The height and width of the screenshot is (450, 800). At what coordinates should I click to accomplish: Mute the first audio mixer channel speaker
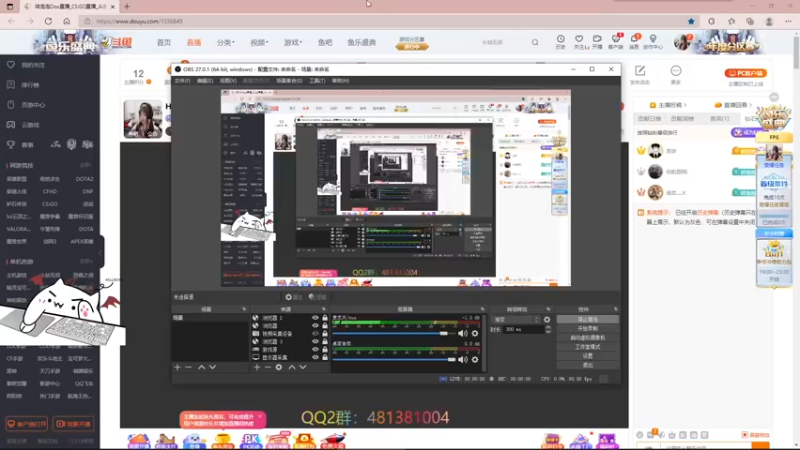[x=462, y=333]
